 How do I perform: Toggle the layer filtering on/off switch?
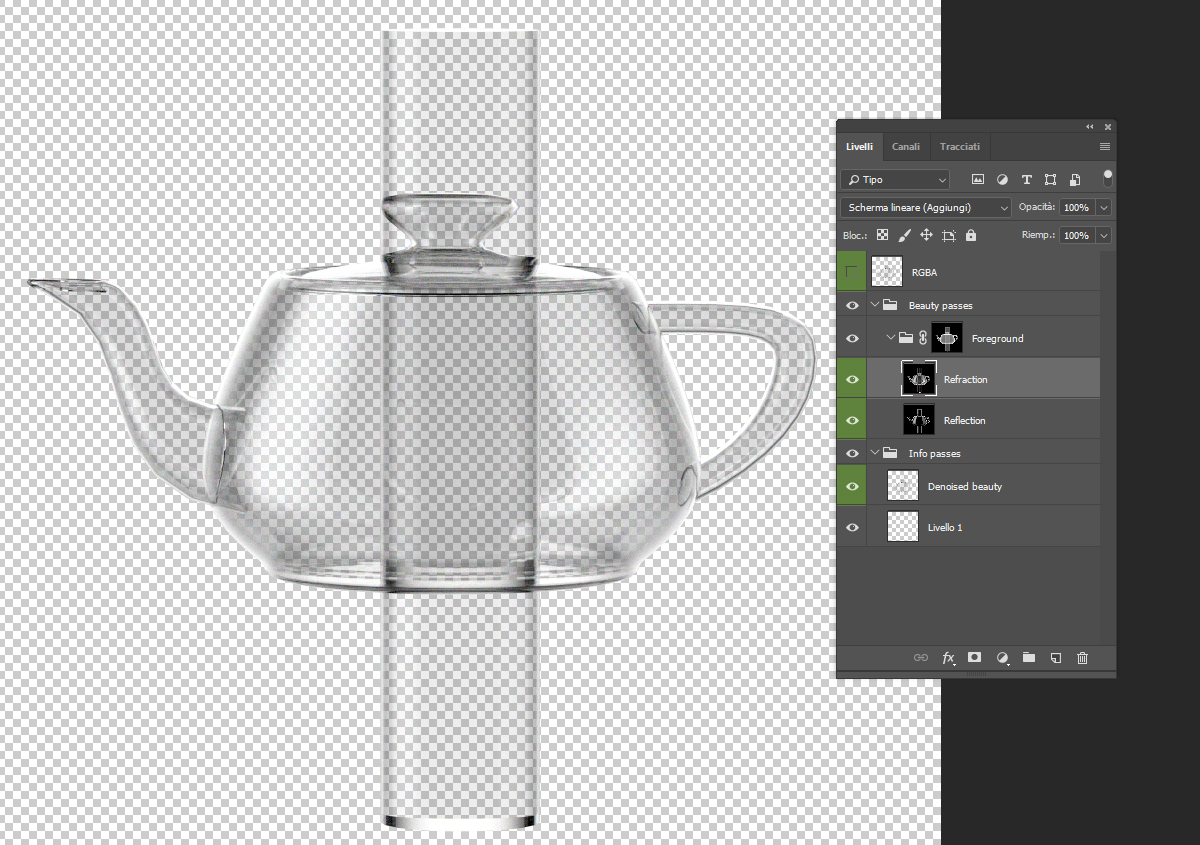click(x=1108, y=178)
